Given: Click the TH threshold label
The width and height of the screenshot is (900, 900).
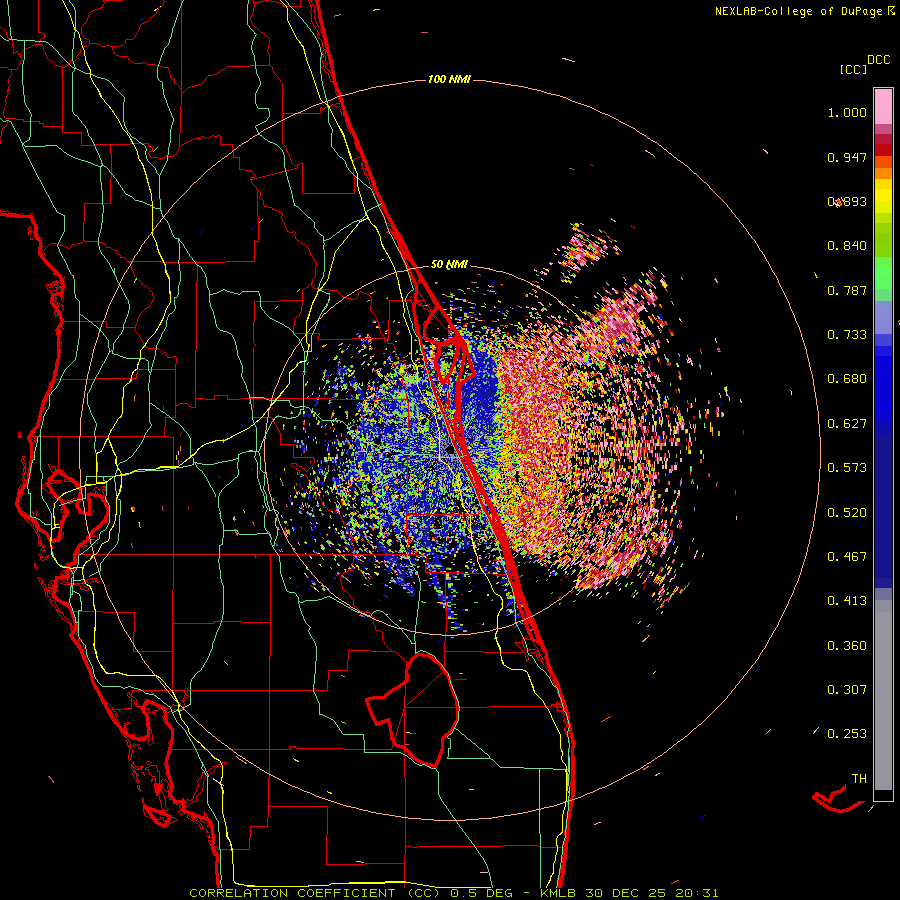Looking at the screenshot, I should click(x=859, y=779).
